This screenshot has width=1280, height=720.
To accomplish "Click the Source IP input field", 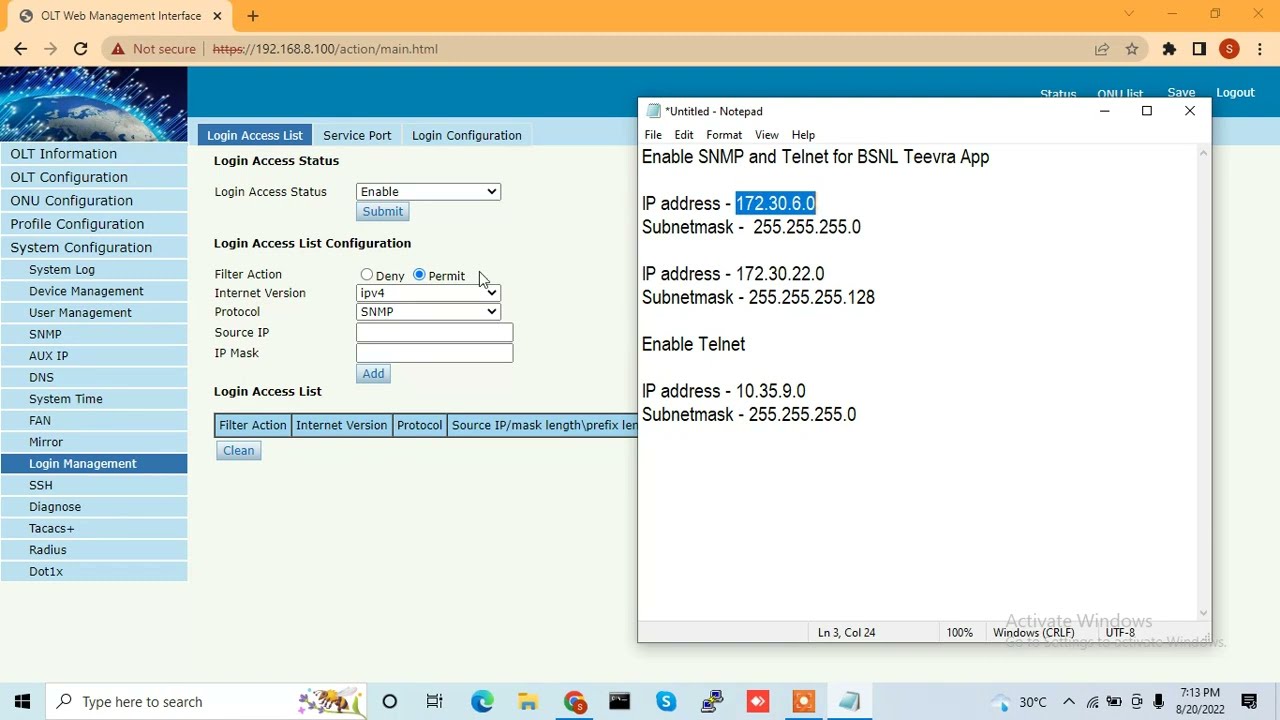I will coord(434,333).
